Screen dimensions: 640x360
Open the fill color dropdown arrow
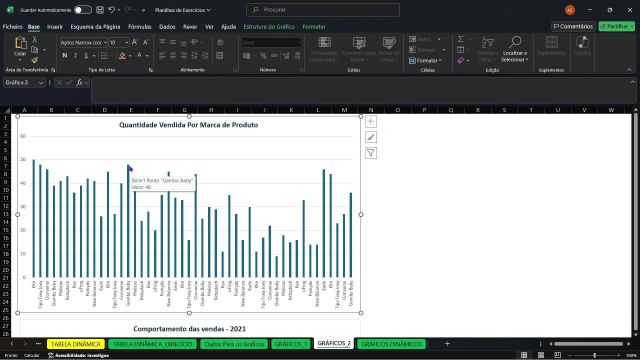130,56
